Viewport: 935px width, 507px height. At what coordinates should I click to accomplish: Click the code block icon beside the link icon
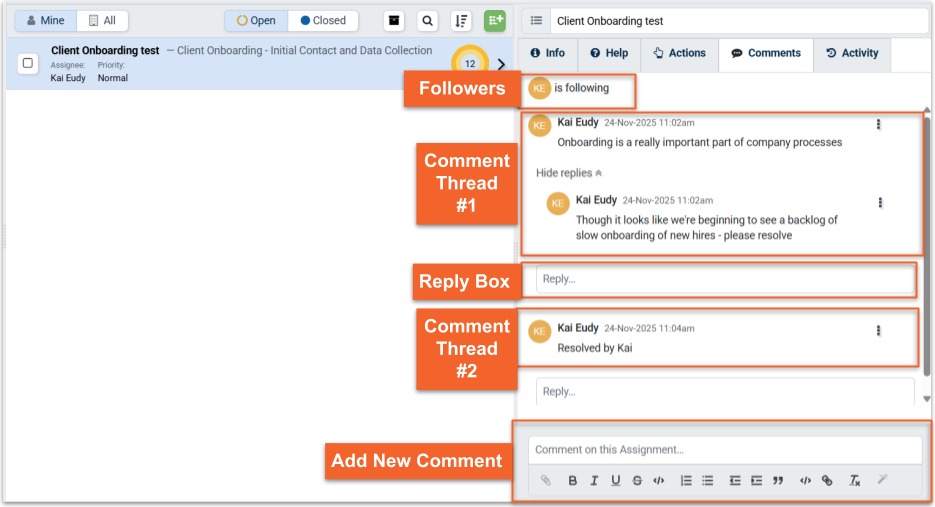pyautogui.click(x=805, y=480)
